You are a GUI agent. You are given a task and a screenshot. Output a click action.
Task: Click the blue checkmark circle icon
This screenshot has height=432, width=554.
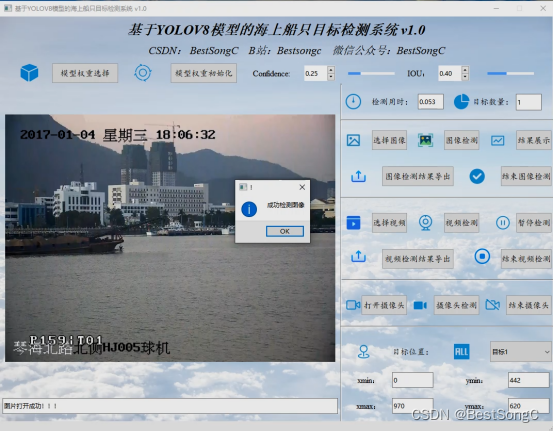point(477,176)
